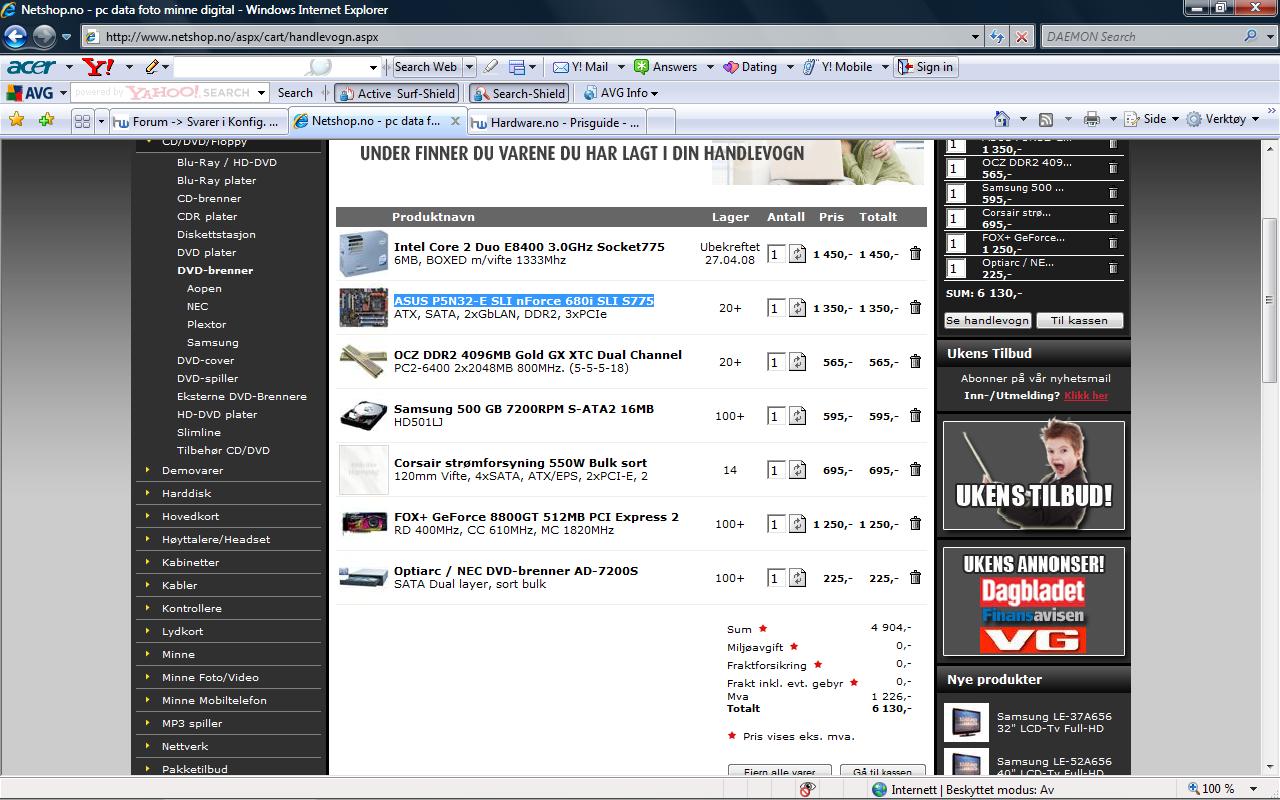
Task: Adjust quantity stepper for Intel Core 2 Duo
Action: click(797, 254)
